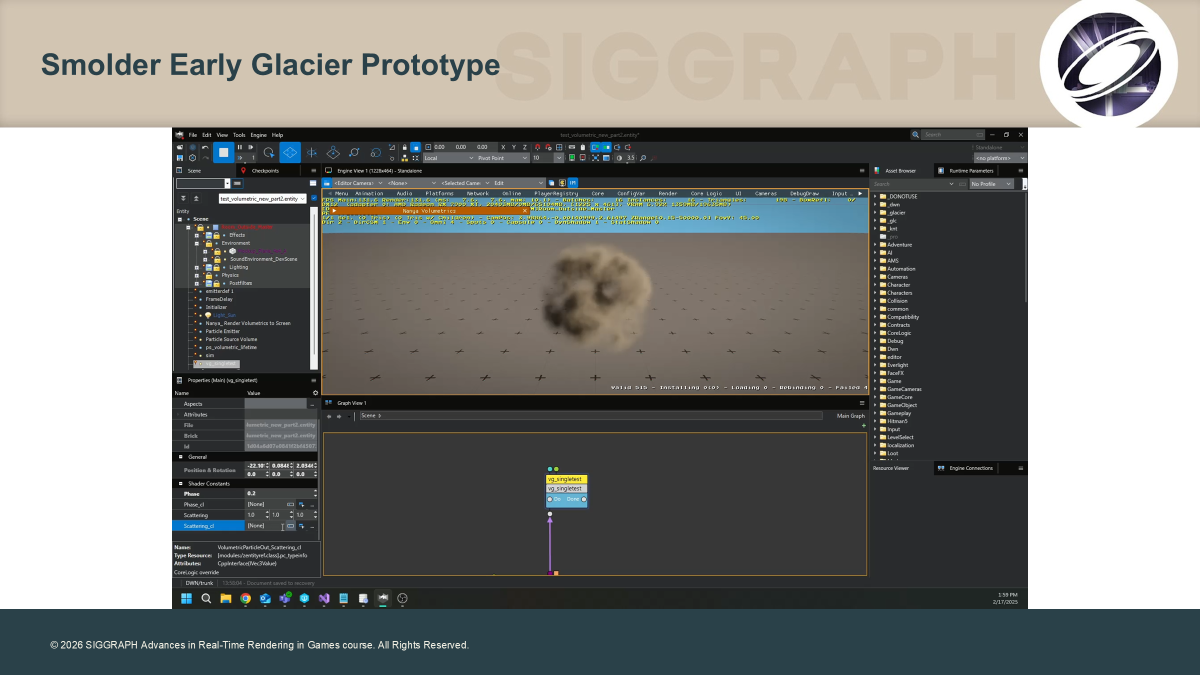Select the Move gizmo tool
This screenshot has height=675, width=1200.
[x=290, y=152]
